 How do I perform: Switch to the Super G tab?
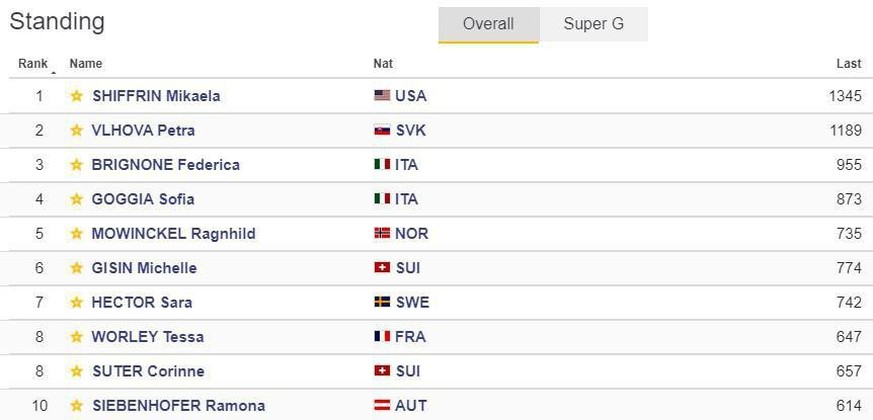coord(594,24)
